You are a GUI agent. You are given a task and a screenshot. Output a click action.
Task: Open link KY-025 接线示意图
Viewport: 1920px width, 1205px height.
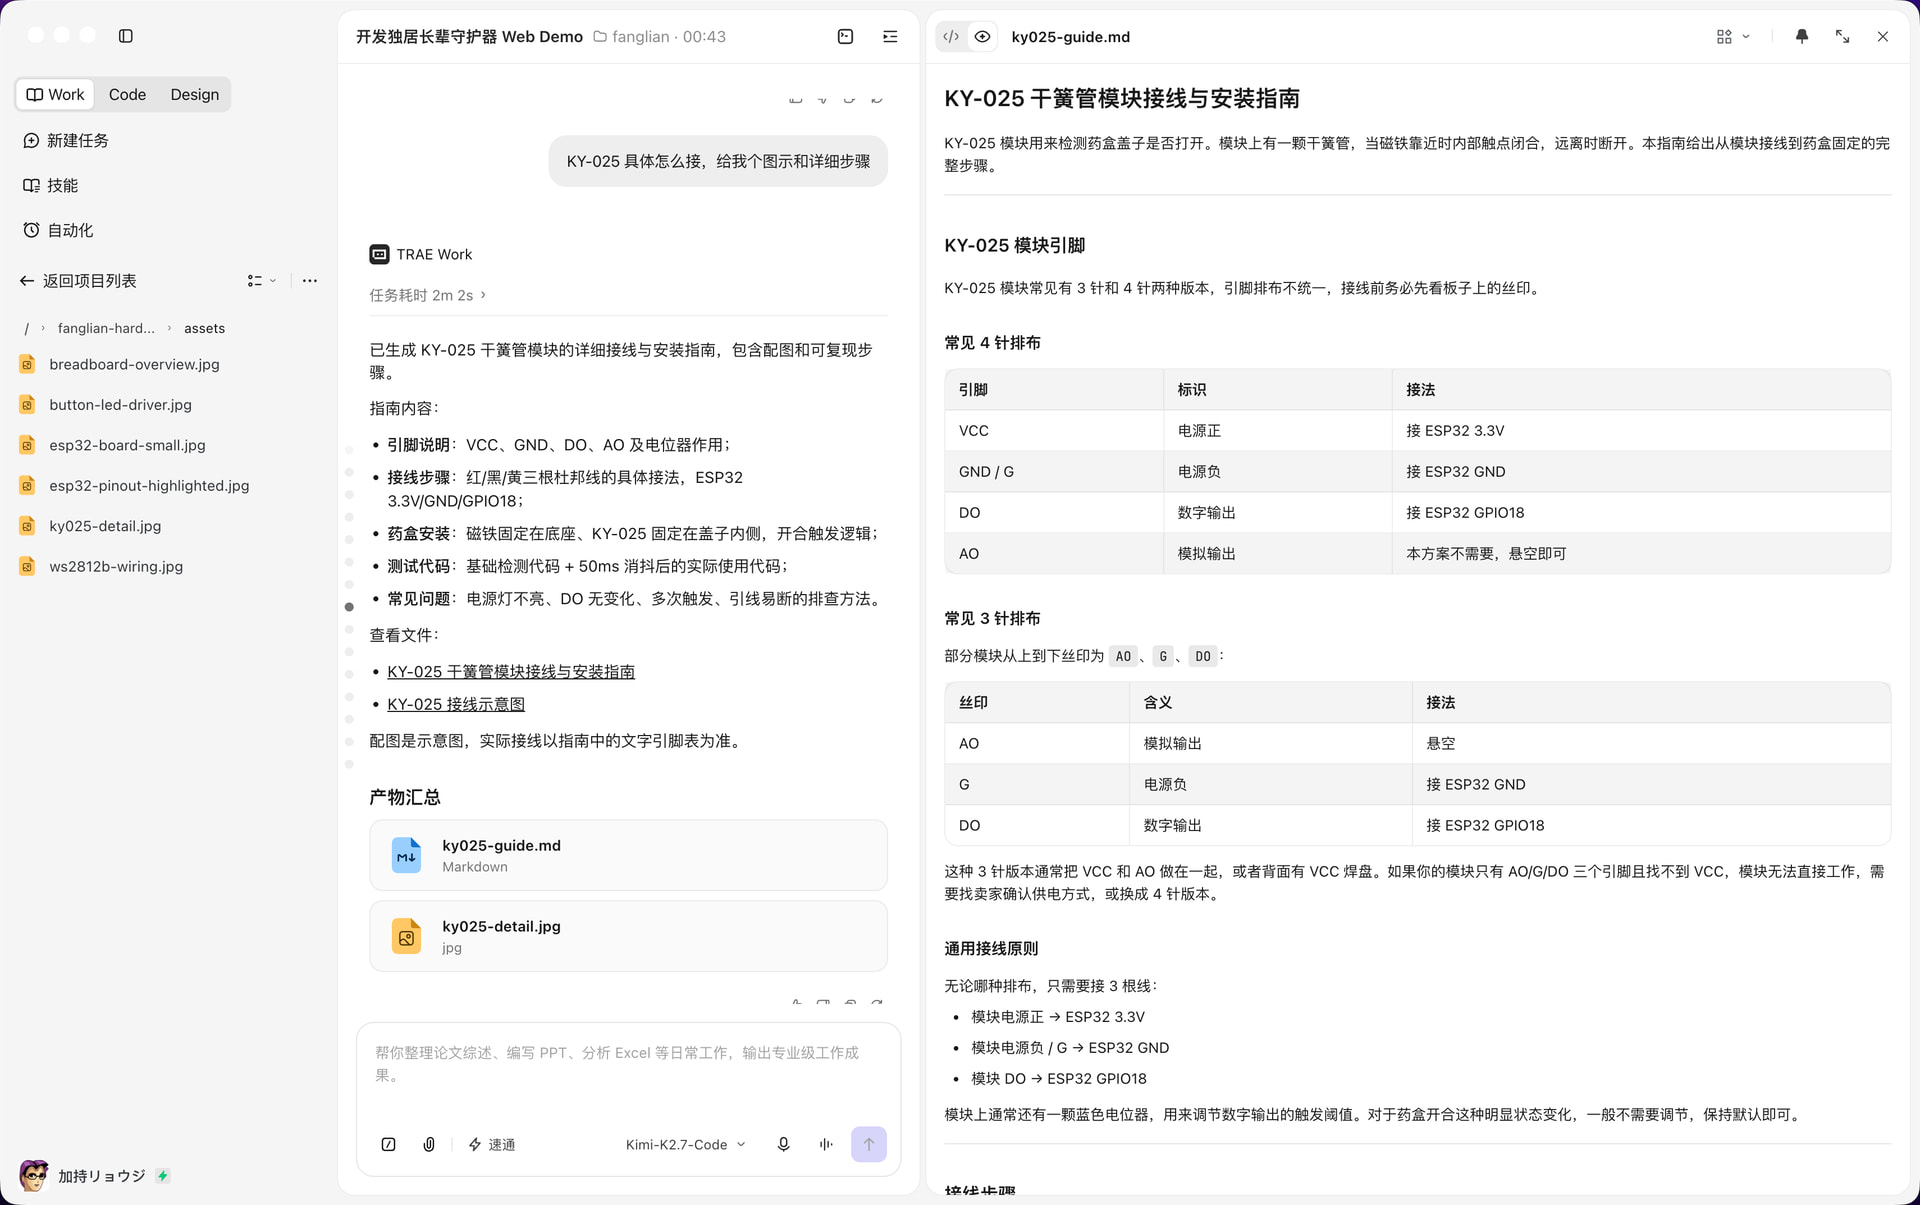456,705
